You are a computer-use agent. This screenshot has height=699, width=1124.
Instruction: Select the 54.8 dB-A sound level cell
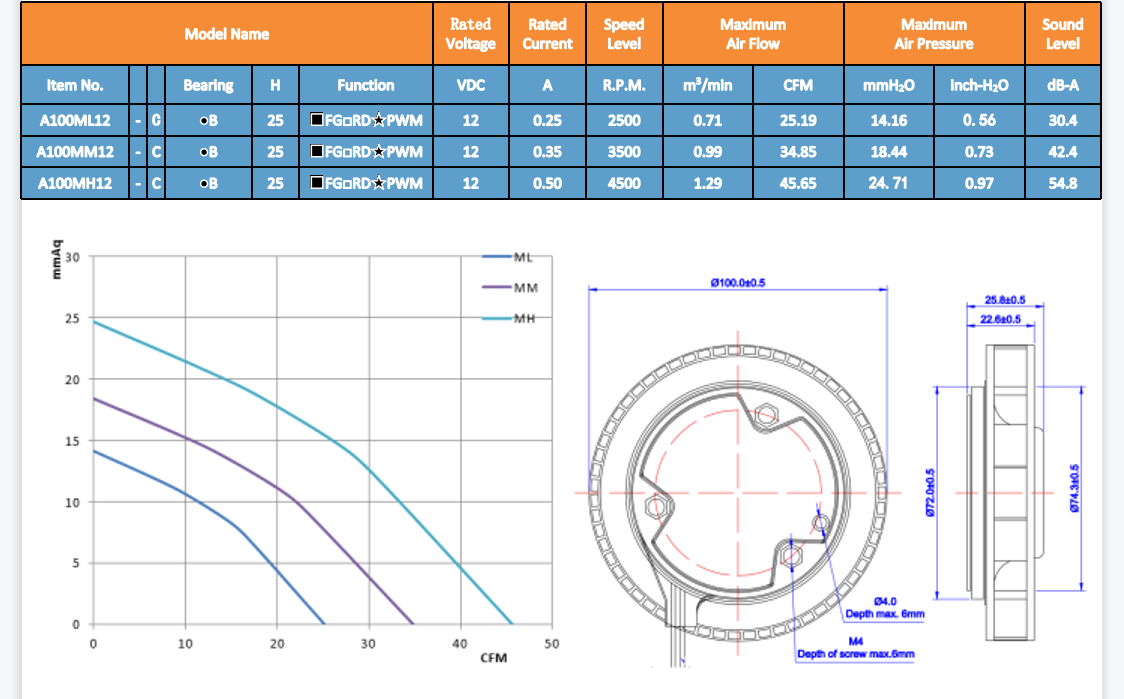click(x=1062, y=183)
